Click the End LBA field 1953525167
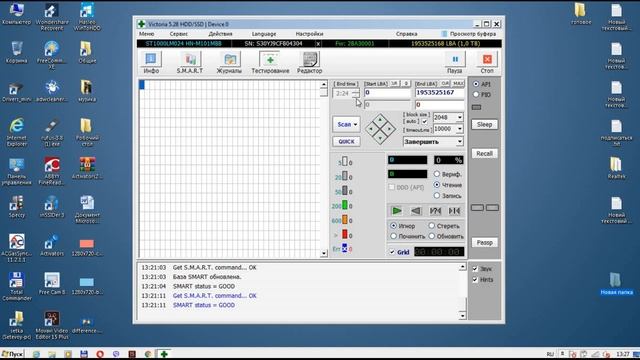Screen dimensions: 640x360 click(x=440, y=93)
